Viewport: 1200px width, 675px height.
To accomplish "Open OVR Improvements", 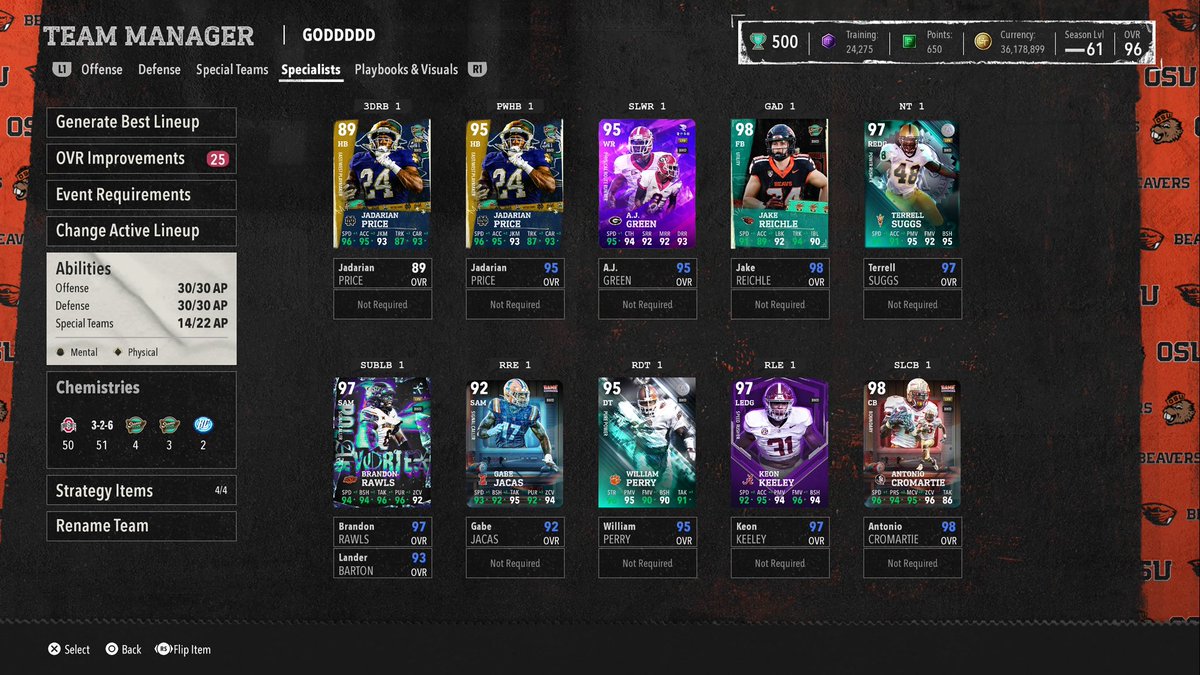I will tap(141, 158).
